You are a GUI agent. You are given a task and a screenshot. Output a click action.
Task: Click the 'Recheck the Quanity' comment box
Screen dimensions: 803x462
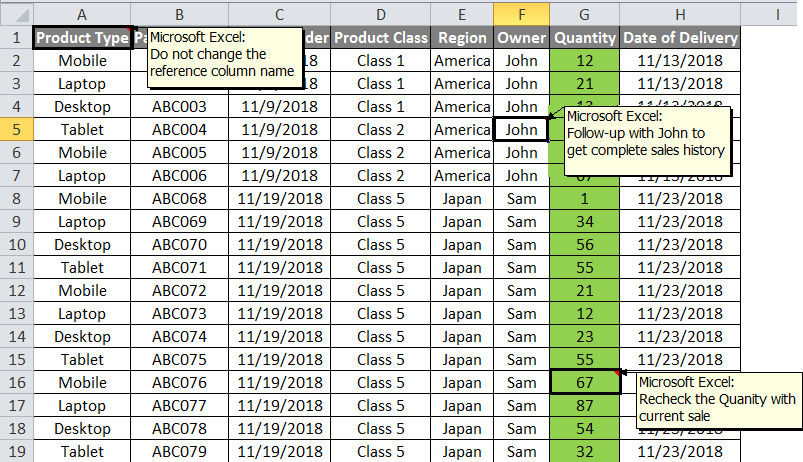pos(720,400)
